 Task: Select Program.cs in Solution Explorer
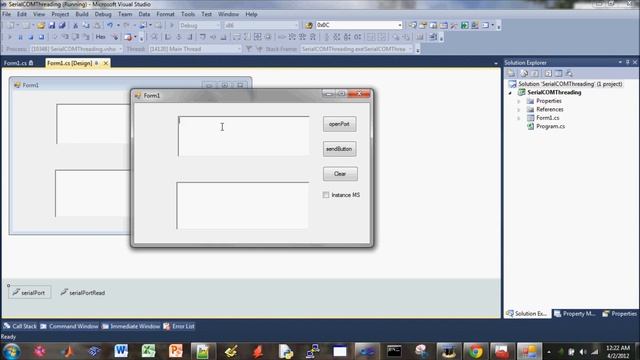[x=550, y=127]
